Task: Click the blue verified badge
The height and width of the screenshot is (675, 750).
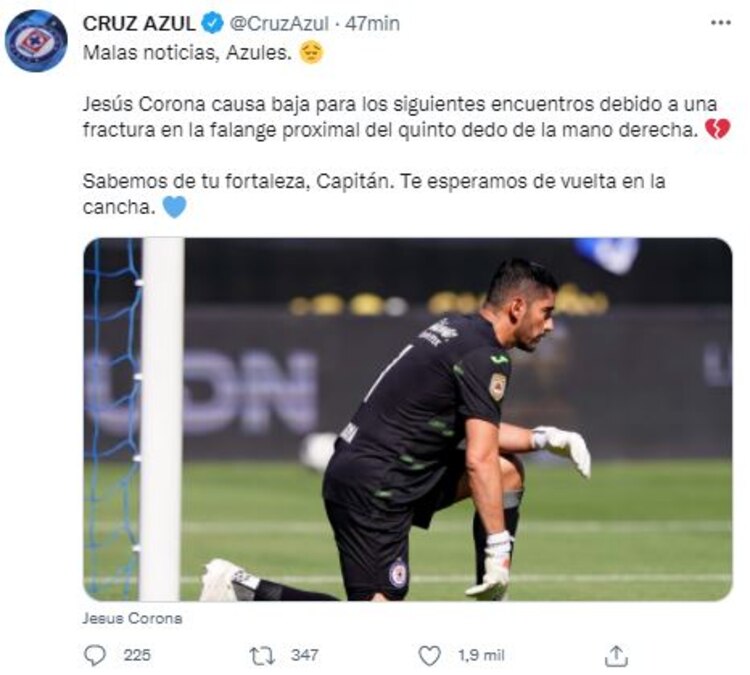Action: pos(212,23)
